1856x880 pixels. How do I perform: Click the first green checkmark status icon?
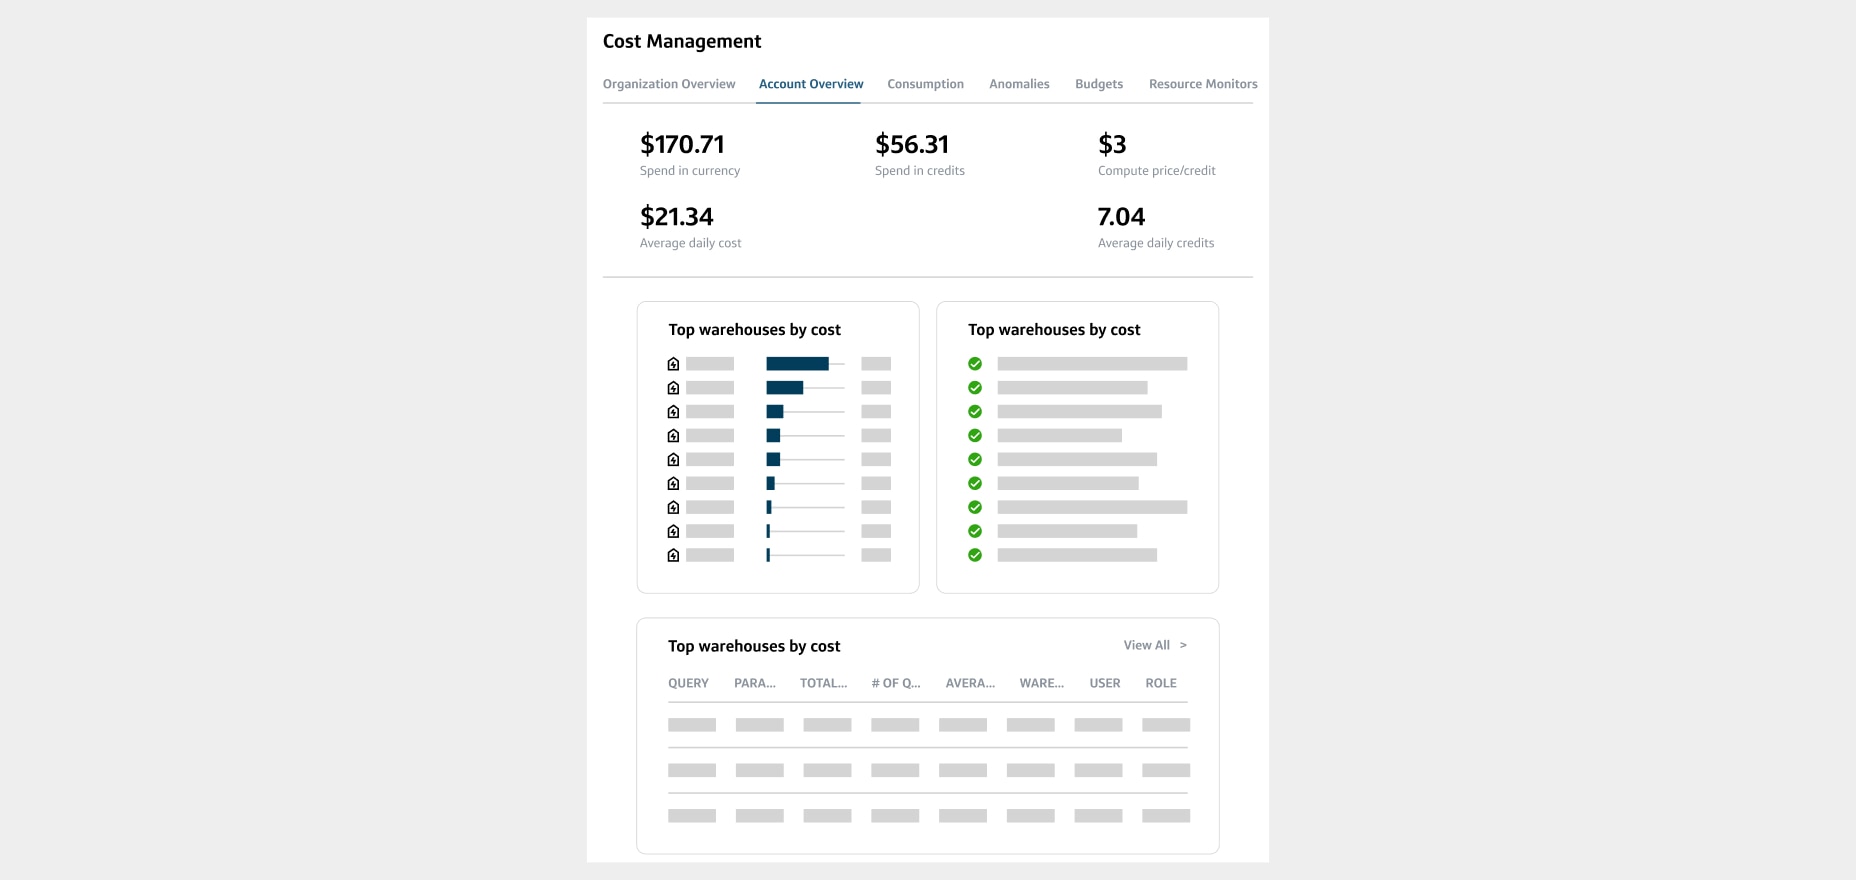[x=975, y=364]
